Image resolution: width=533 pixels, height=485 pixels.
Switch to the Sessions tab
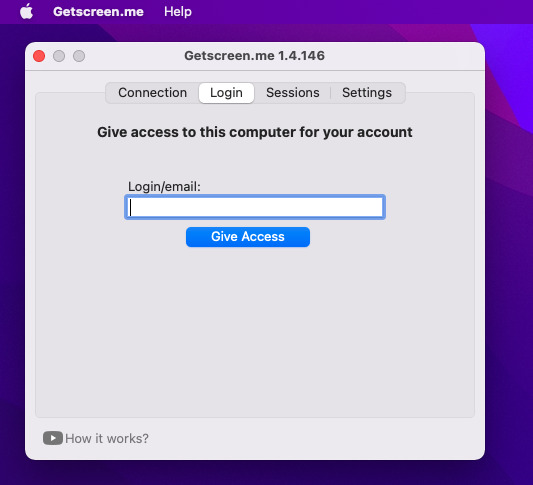pos(293,93)
